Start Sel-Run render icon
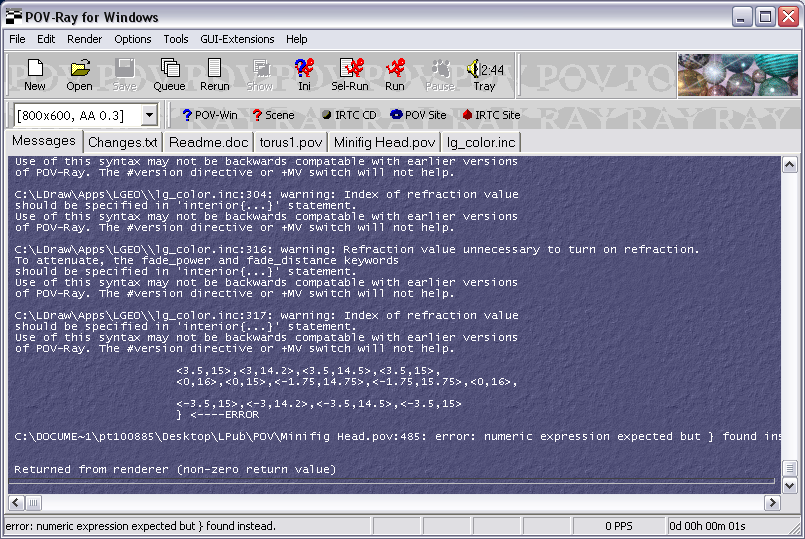 pyautogui.click(x=350, y=75)
